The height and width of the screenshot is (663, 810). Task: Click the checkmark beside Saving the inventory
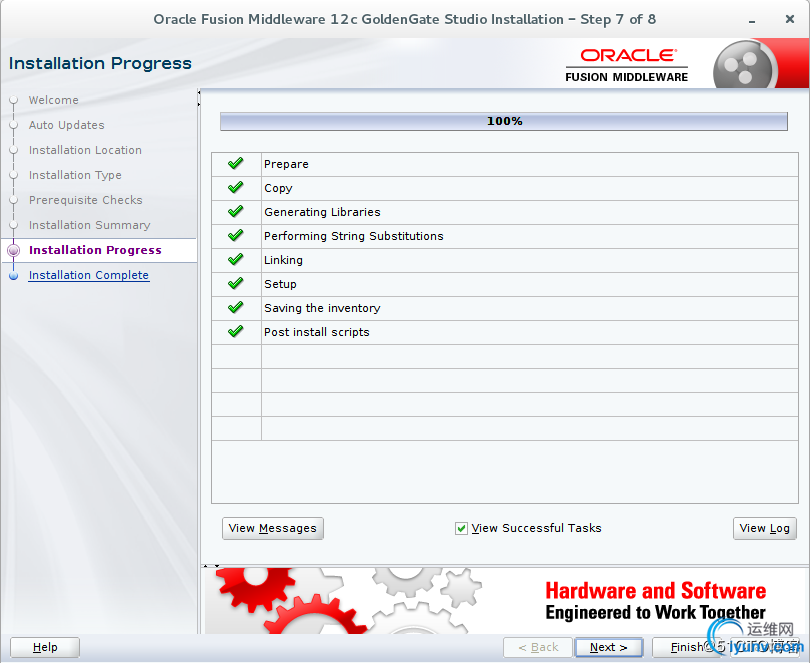pos(236,307)
